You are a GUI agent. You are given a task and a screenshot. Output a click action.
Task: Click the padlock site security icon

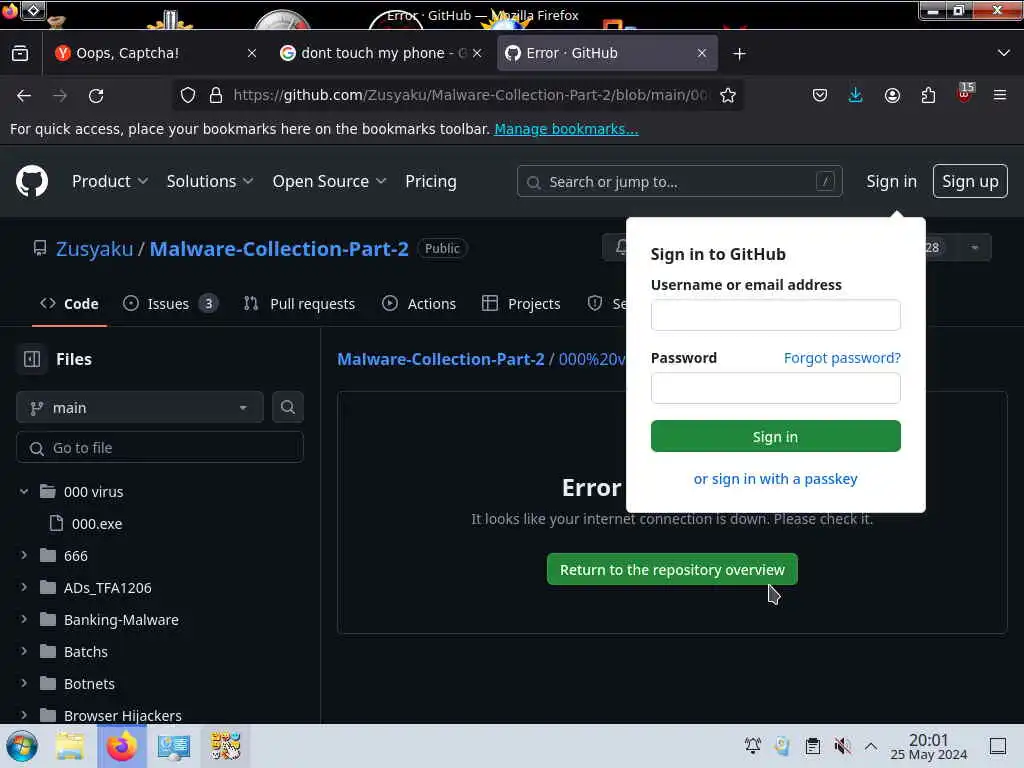pos(216,95)
